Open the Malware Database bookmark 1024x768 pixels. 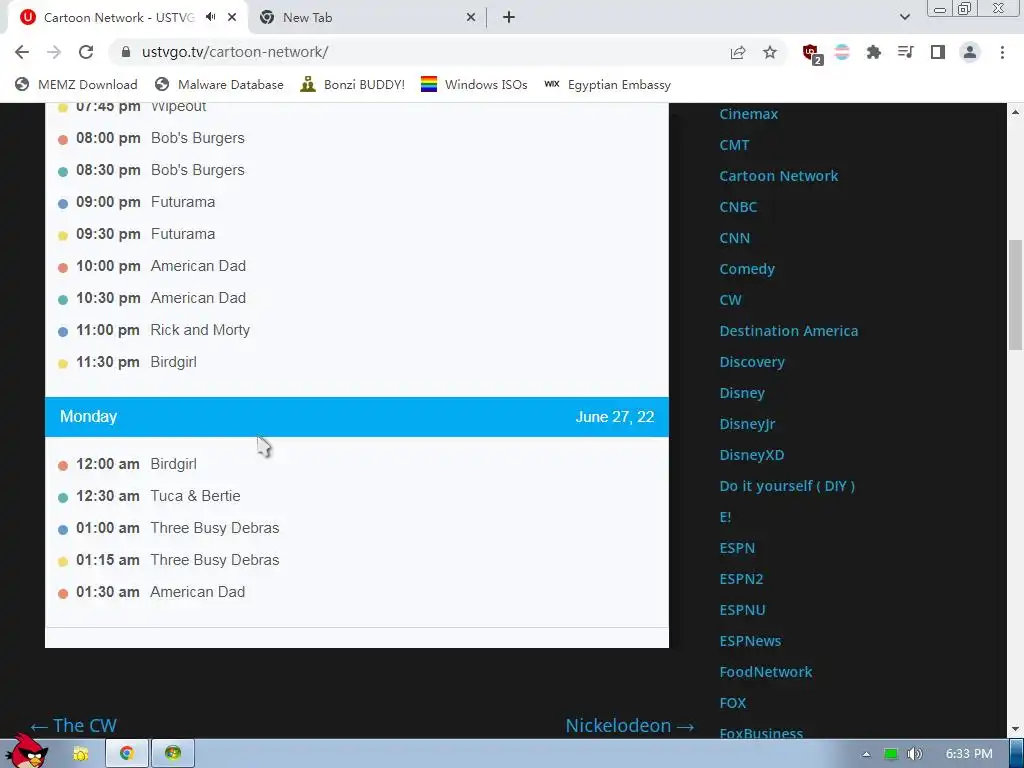click(x=219, y=85)
